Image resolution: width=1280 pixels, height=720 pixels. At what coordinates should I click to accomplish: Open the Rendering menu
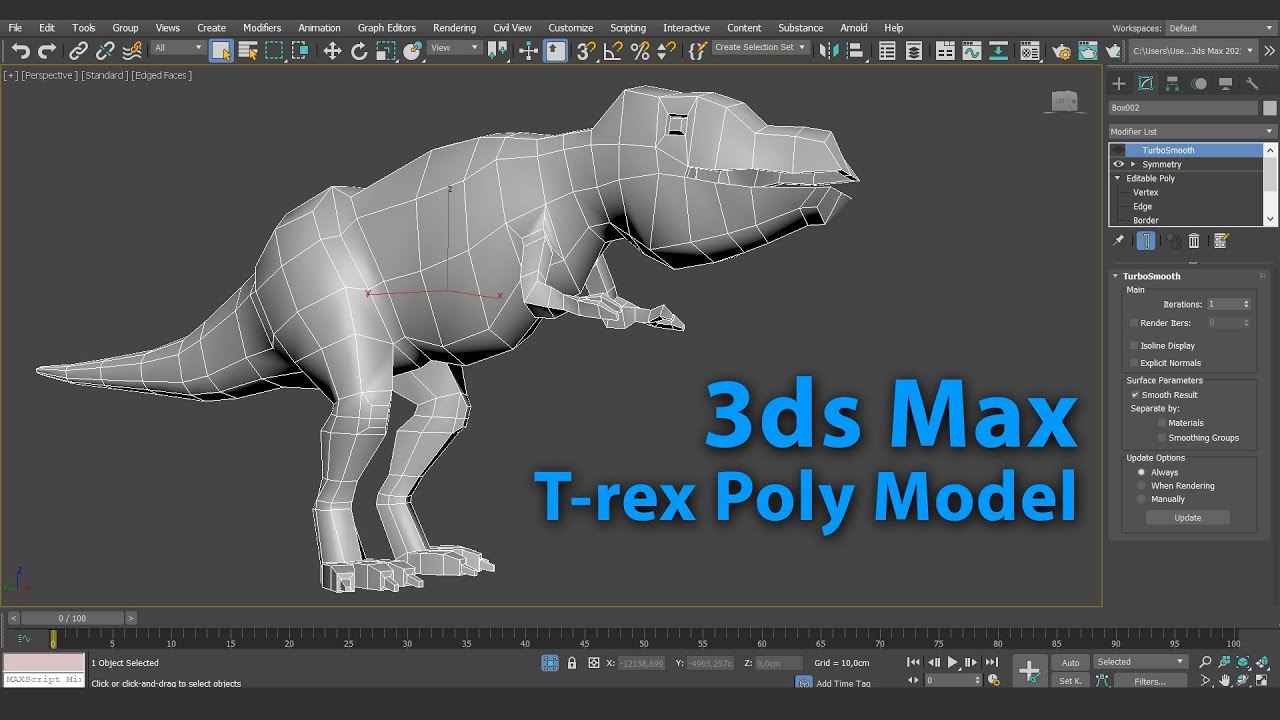tap(454, 28)
